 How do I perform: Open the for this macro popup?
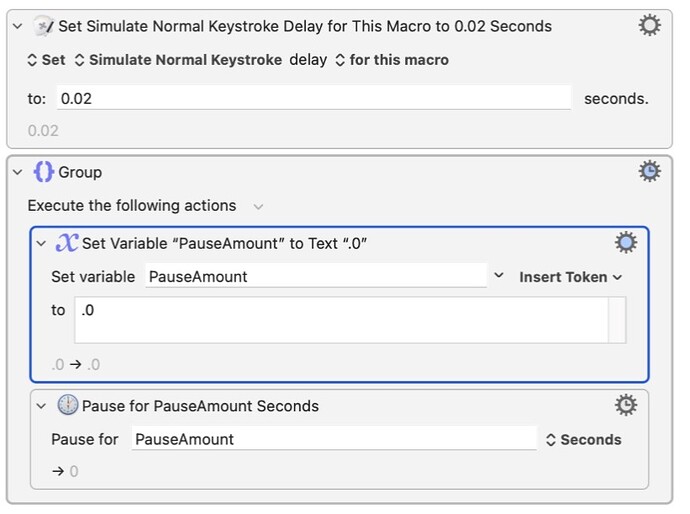[392, 60]
